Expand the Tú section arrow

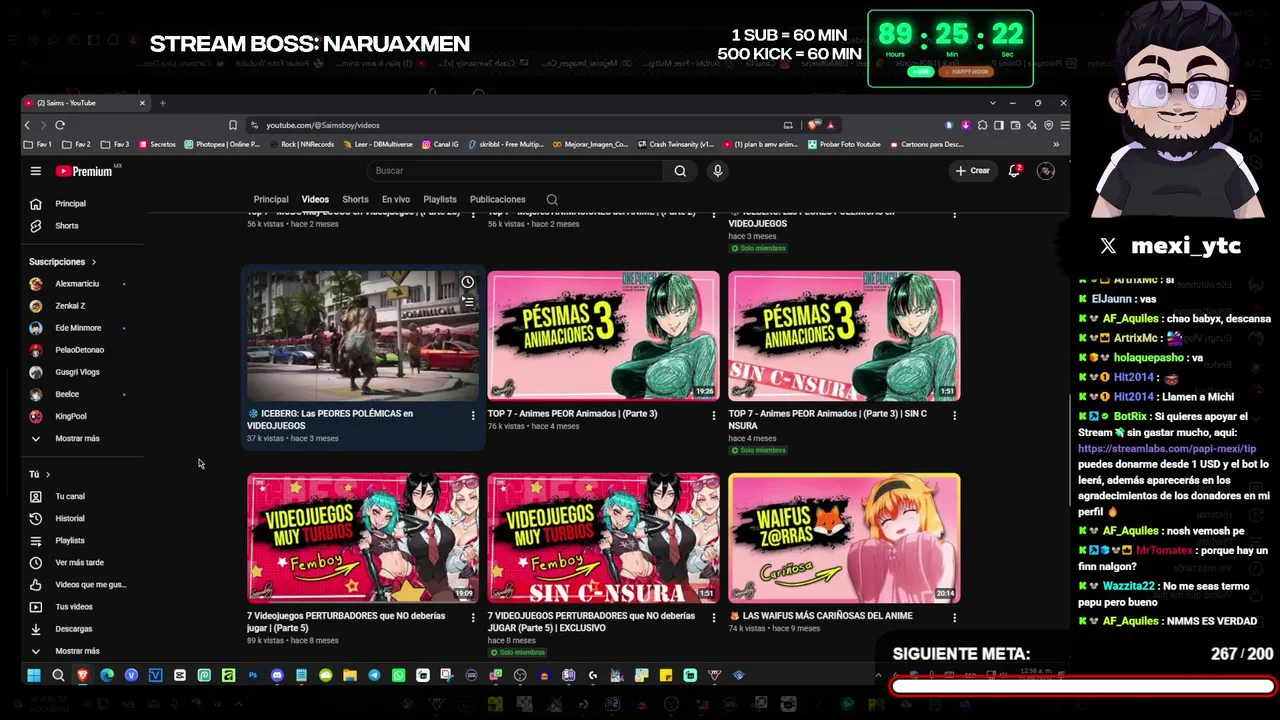[47, 475]
